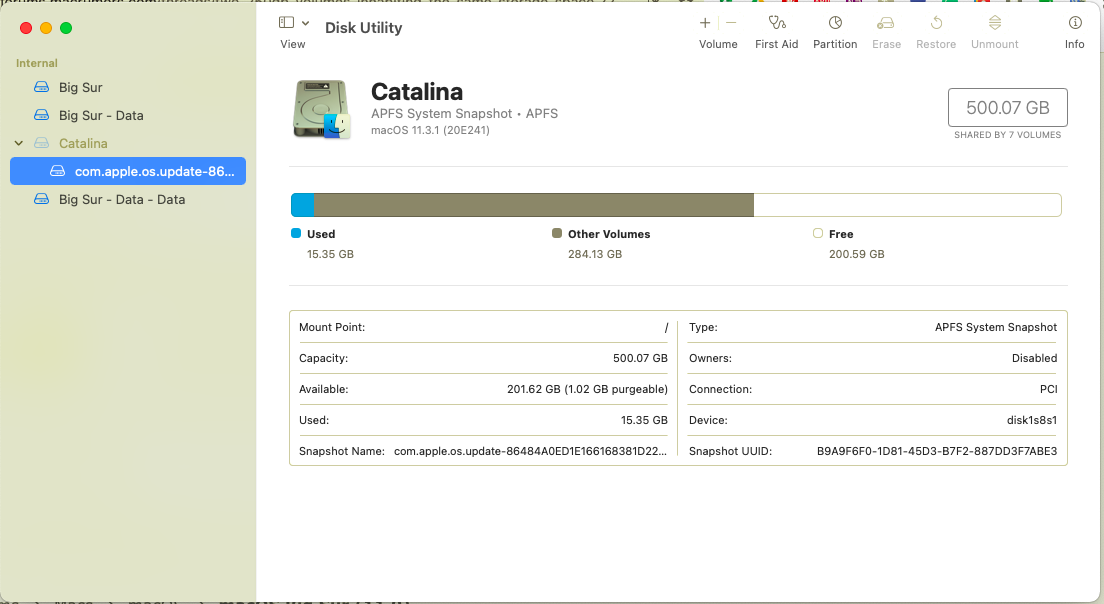Click the Owners value Disabled

[x=1034, y=358]
